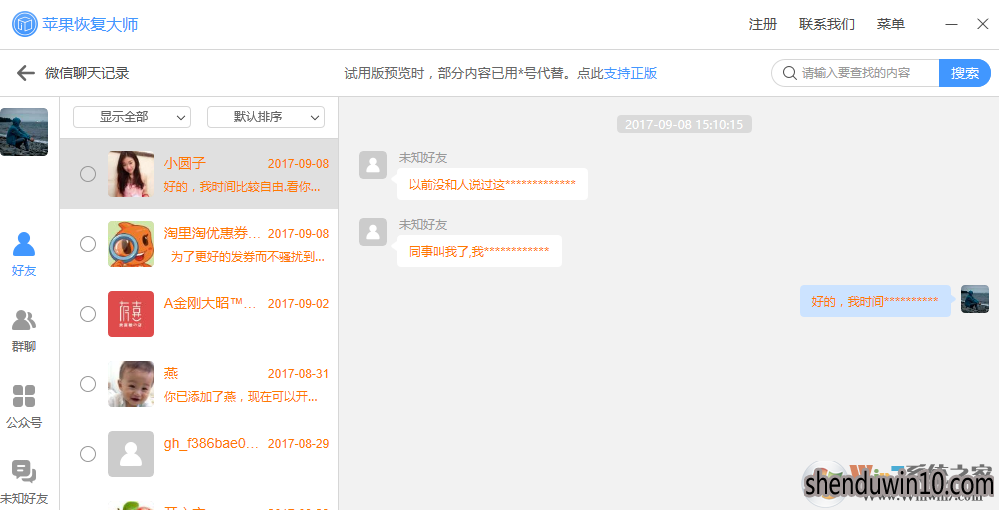The height and width of the screenshot is (510, 999).
Task: Click the 微信聊天记录 title
Action: (87, 73)
